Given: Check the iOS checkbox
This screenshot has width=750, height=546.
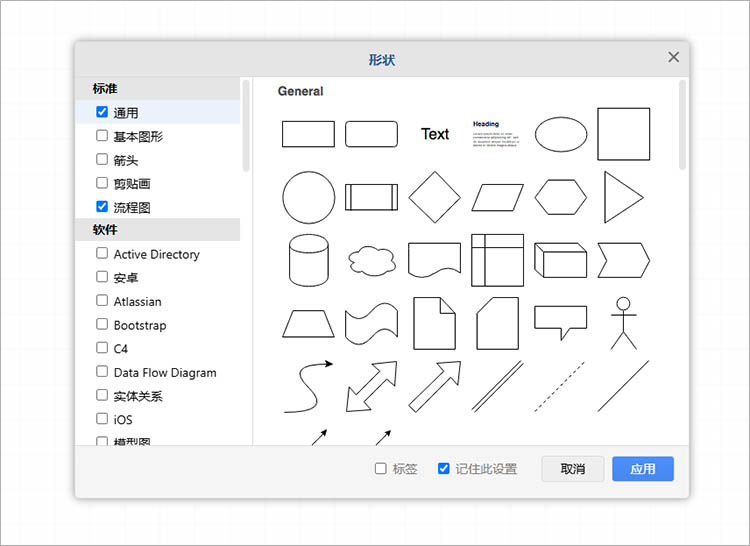Looking at the screenshot, I should pyautogui.click(x=102, y=418).
